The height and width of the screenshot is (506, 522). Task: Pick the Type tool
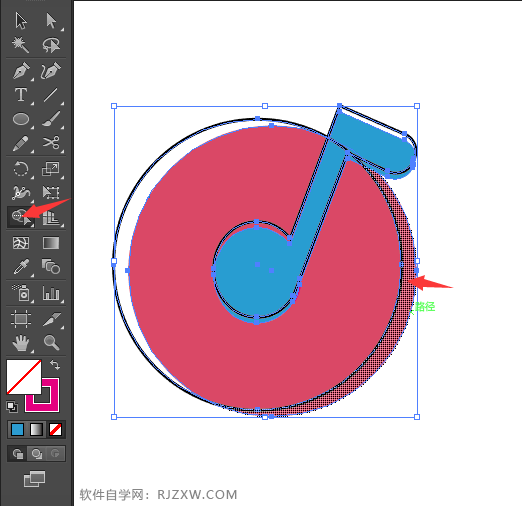point(21,95)
